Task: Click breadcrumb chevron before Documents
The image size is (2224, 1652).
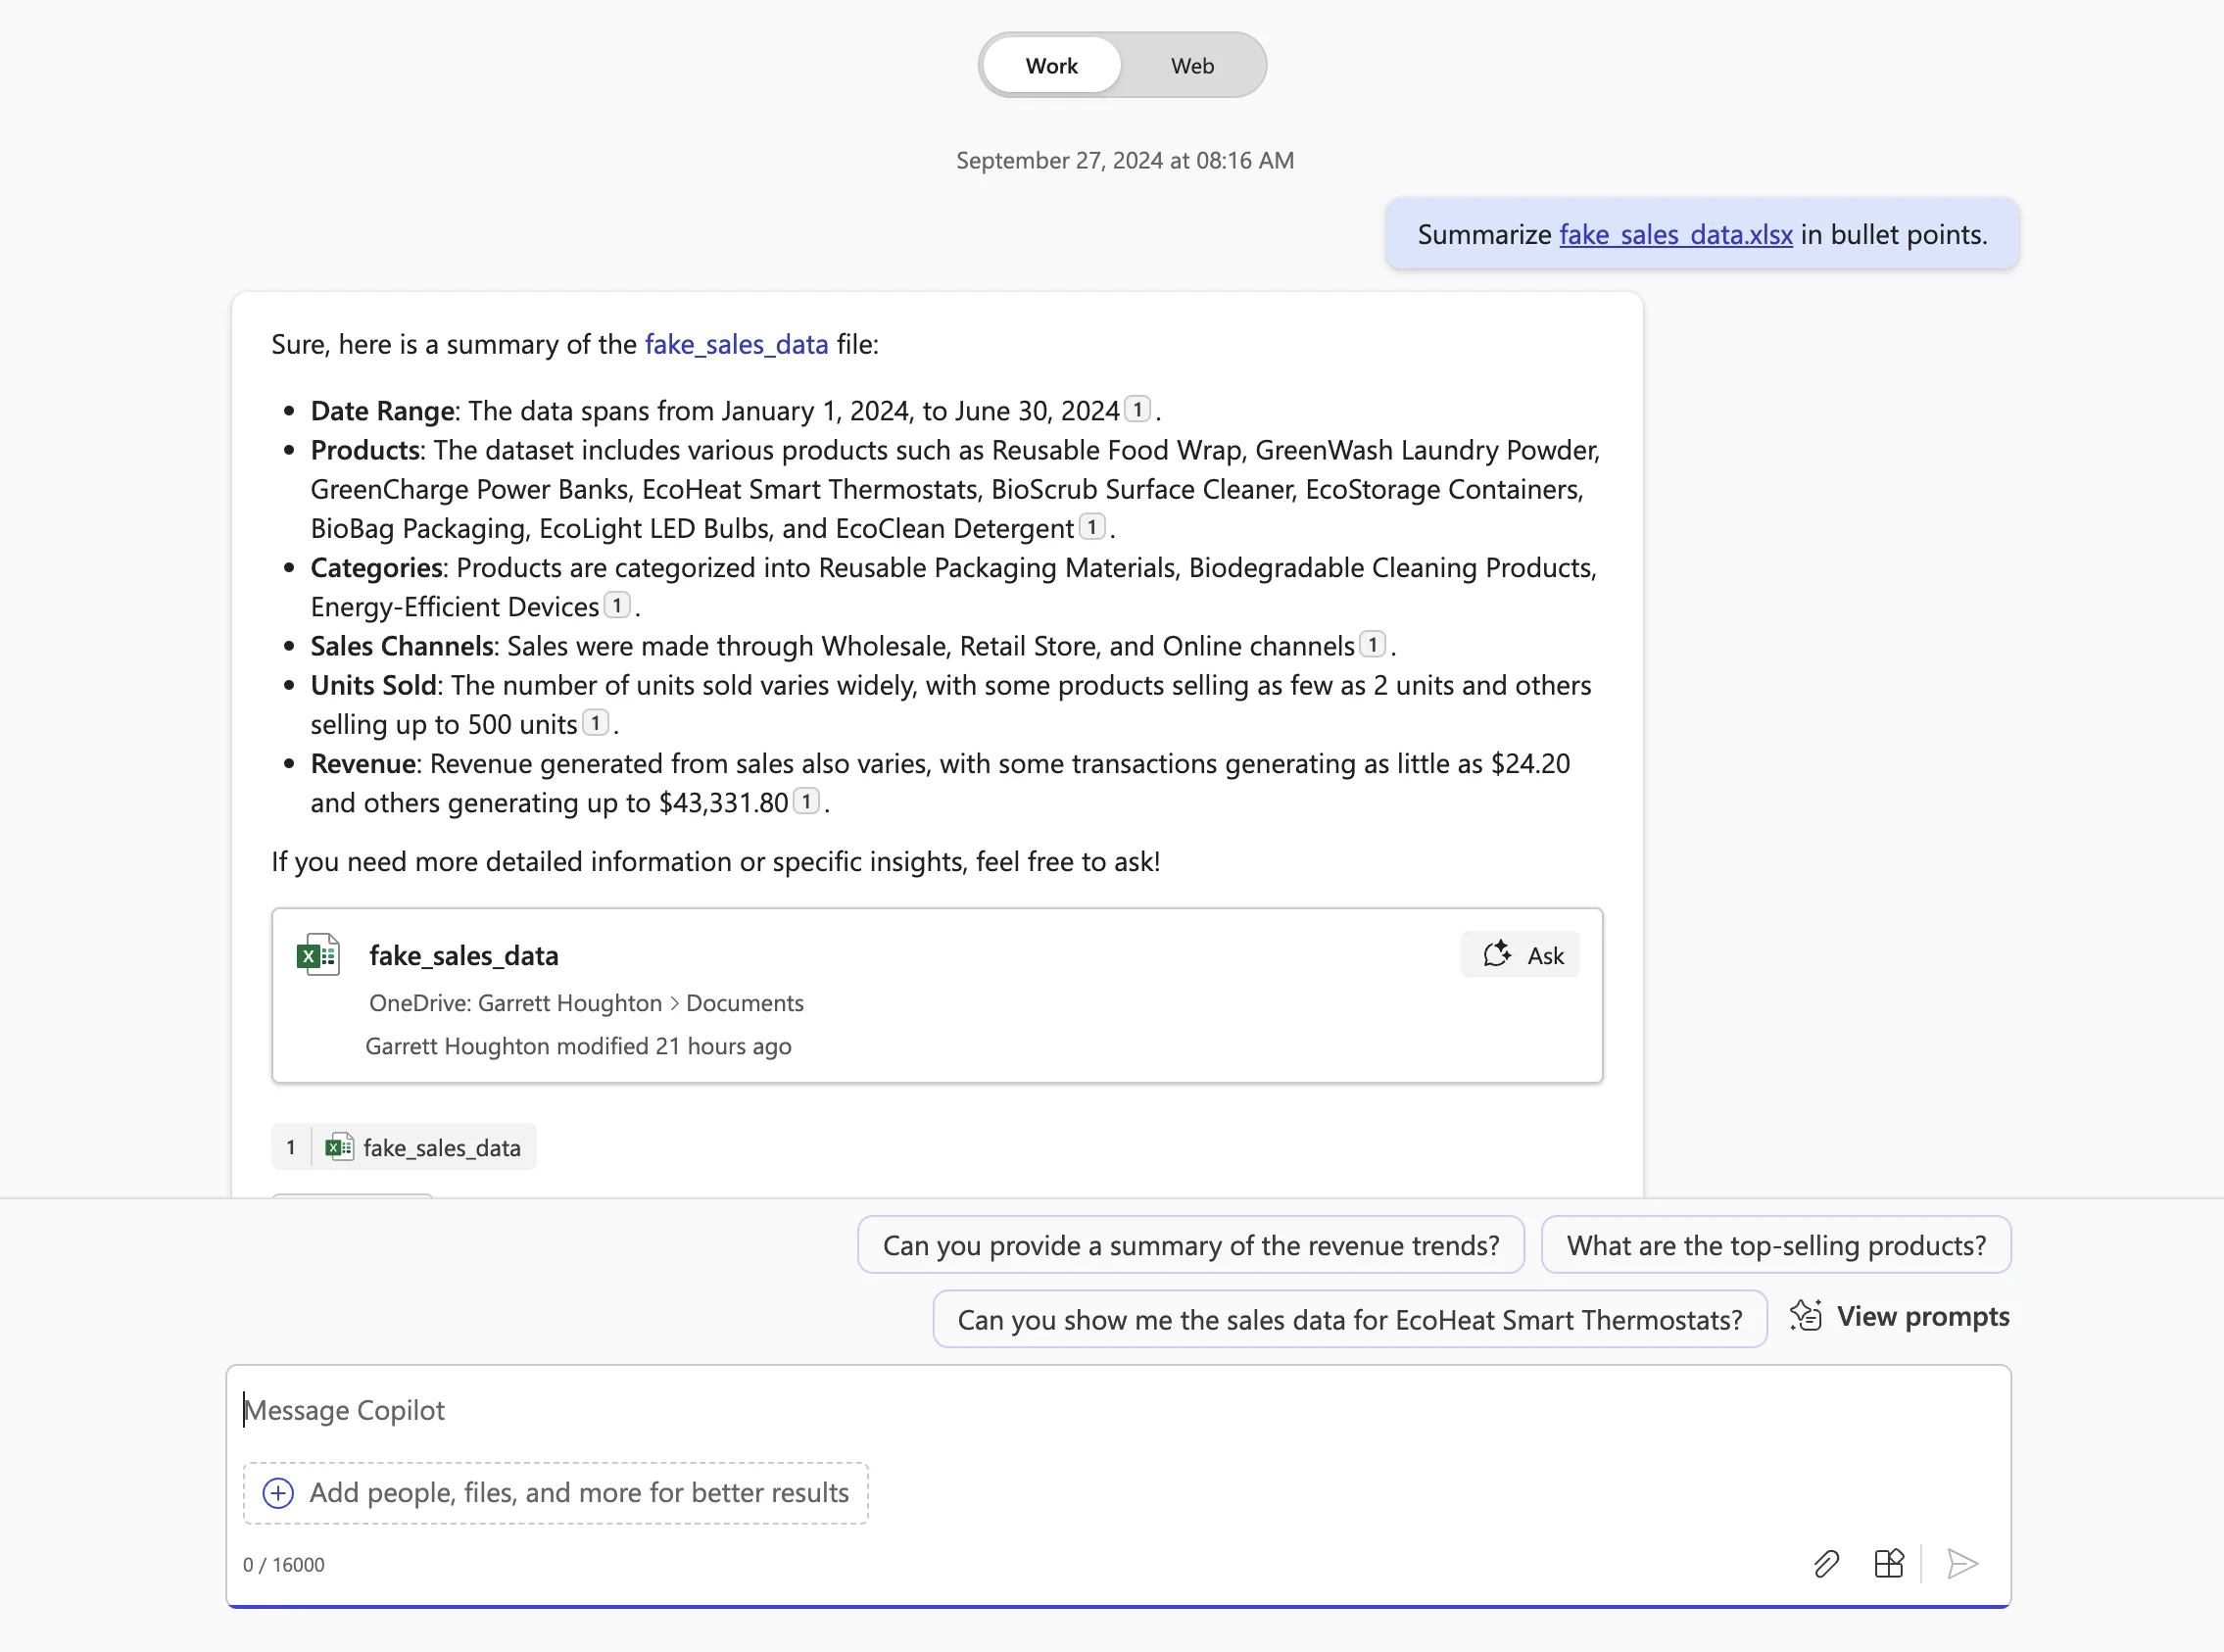Action: pos(674,1003)
